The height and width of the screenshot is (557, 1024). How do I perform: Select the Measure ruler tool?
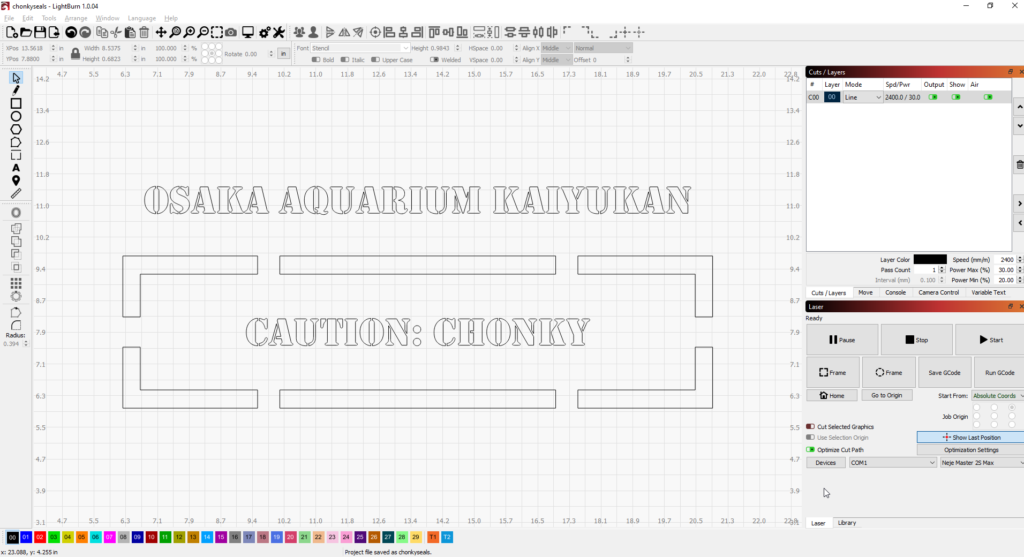tap(16, 194)
